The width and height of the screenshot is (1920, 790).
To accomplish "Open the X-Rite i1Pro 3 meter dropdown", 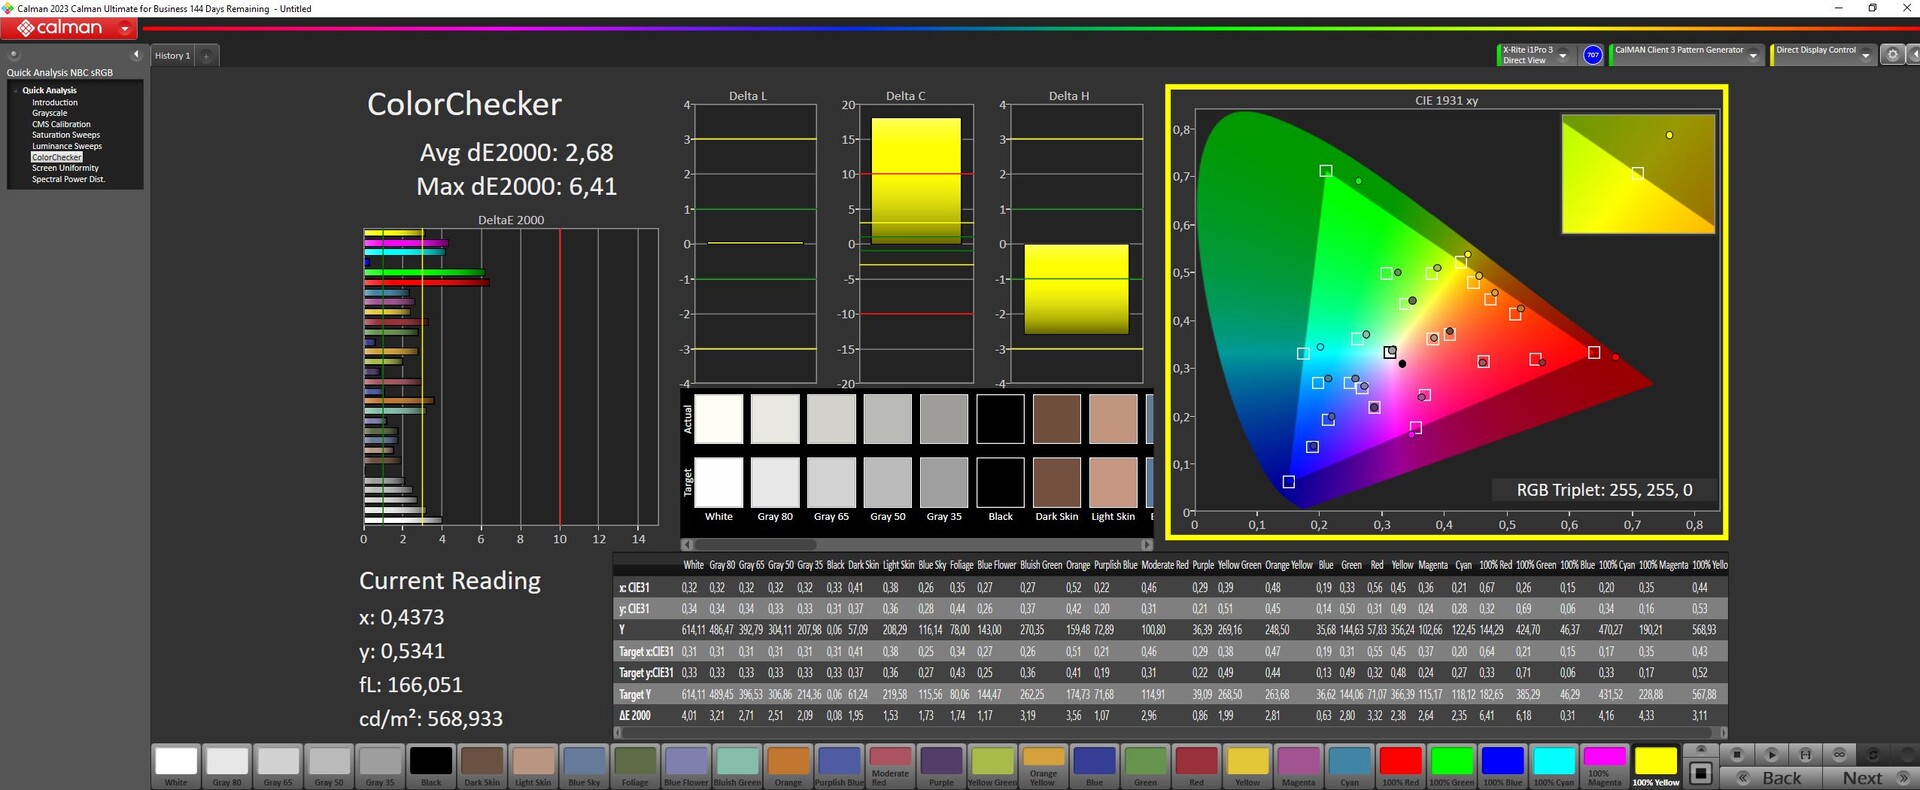I will point(1563,55).
